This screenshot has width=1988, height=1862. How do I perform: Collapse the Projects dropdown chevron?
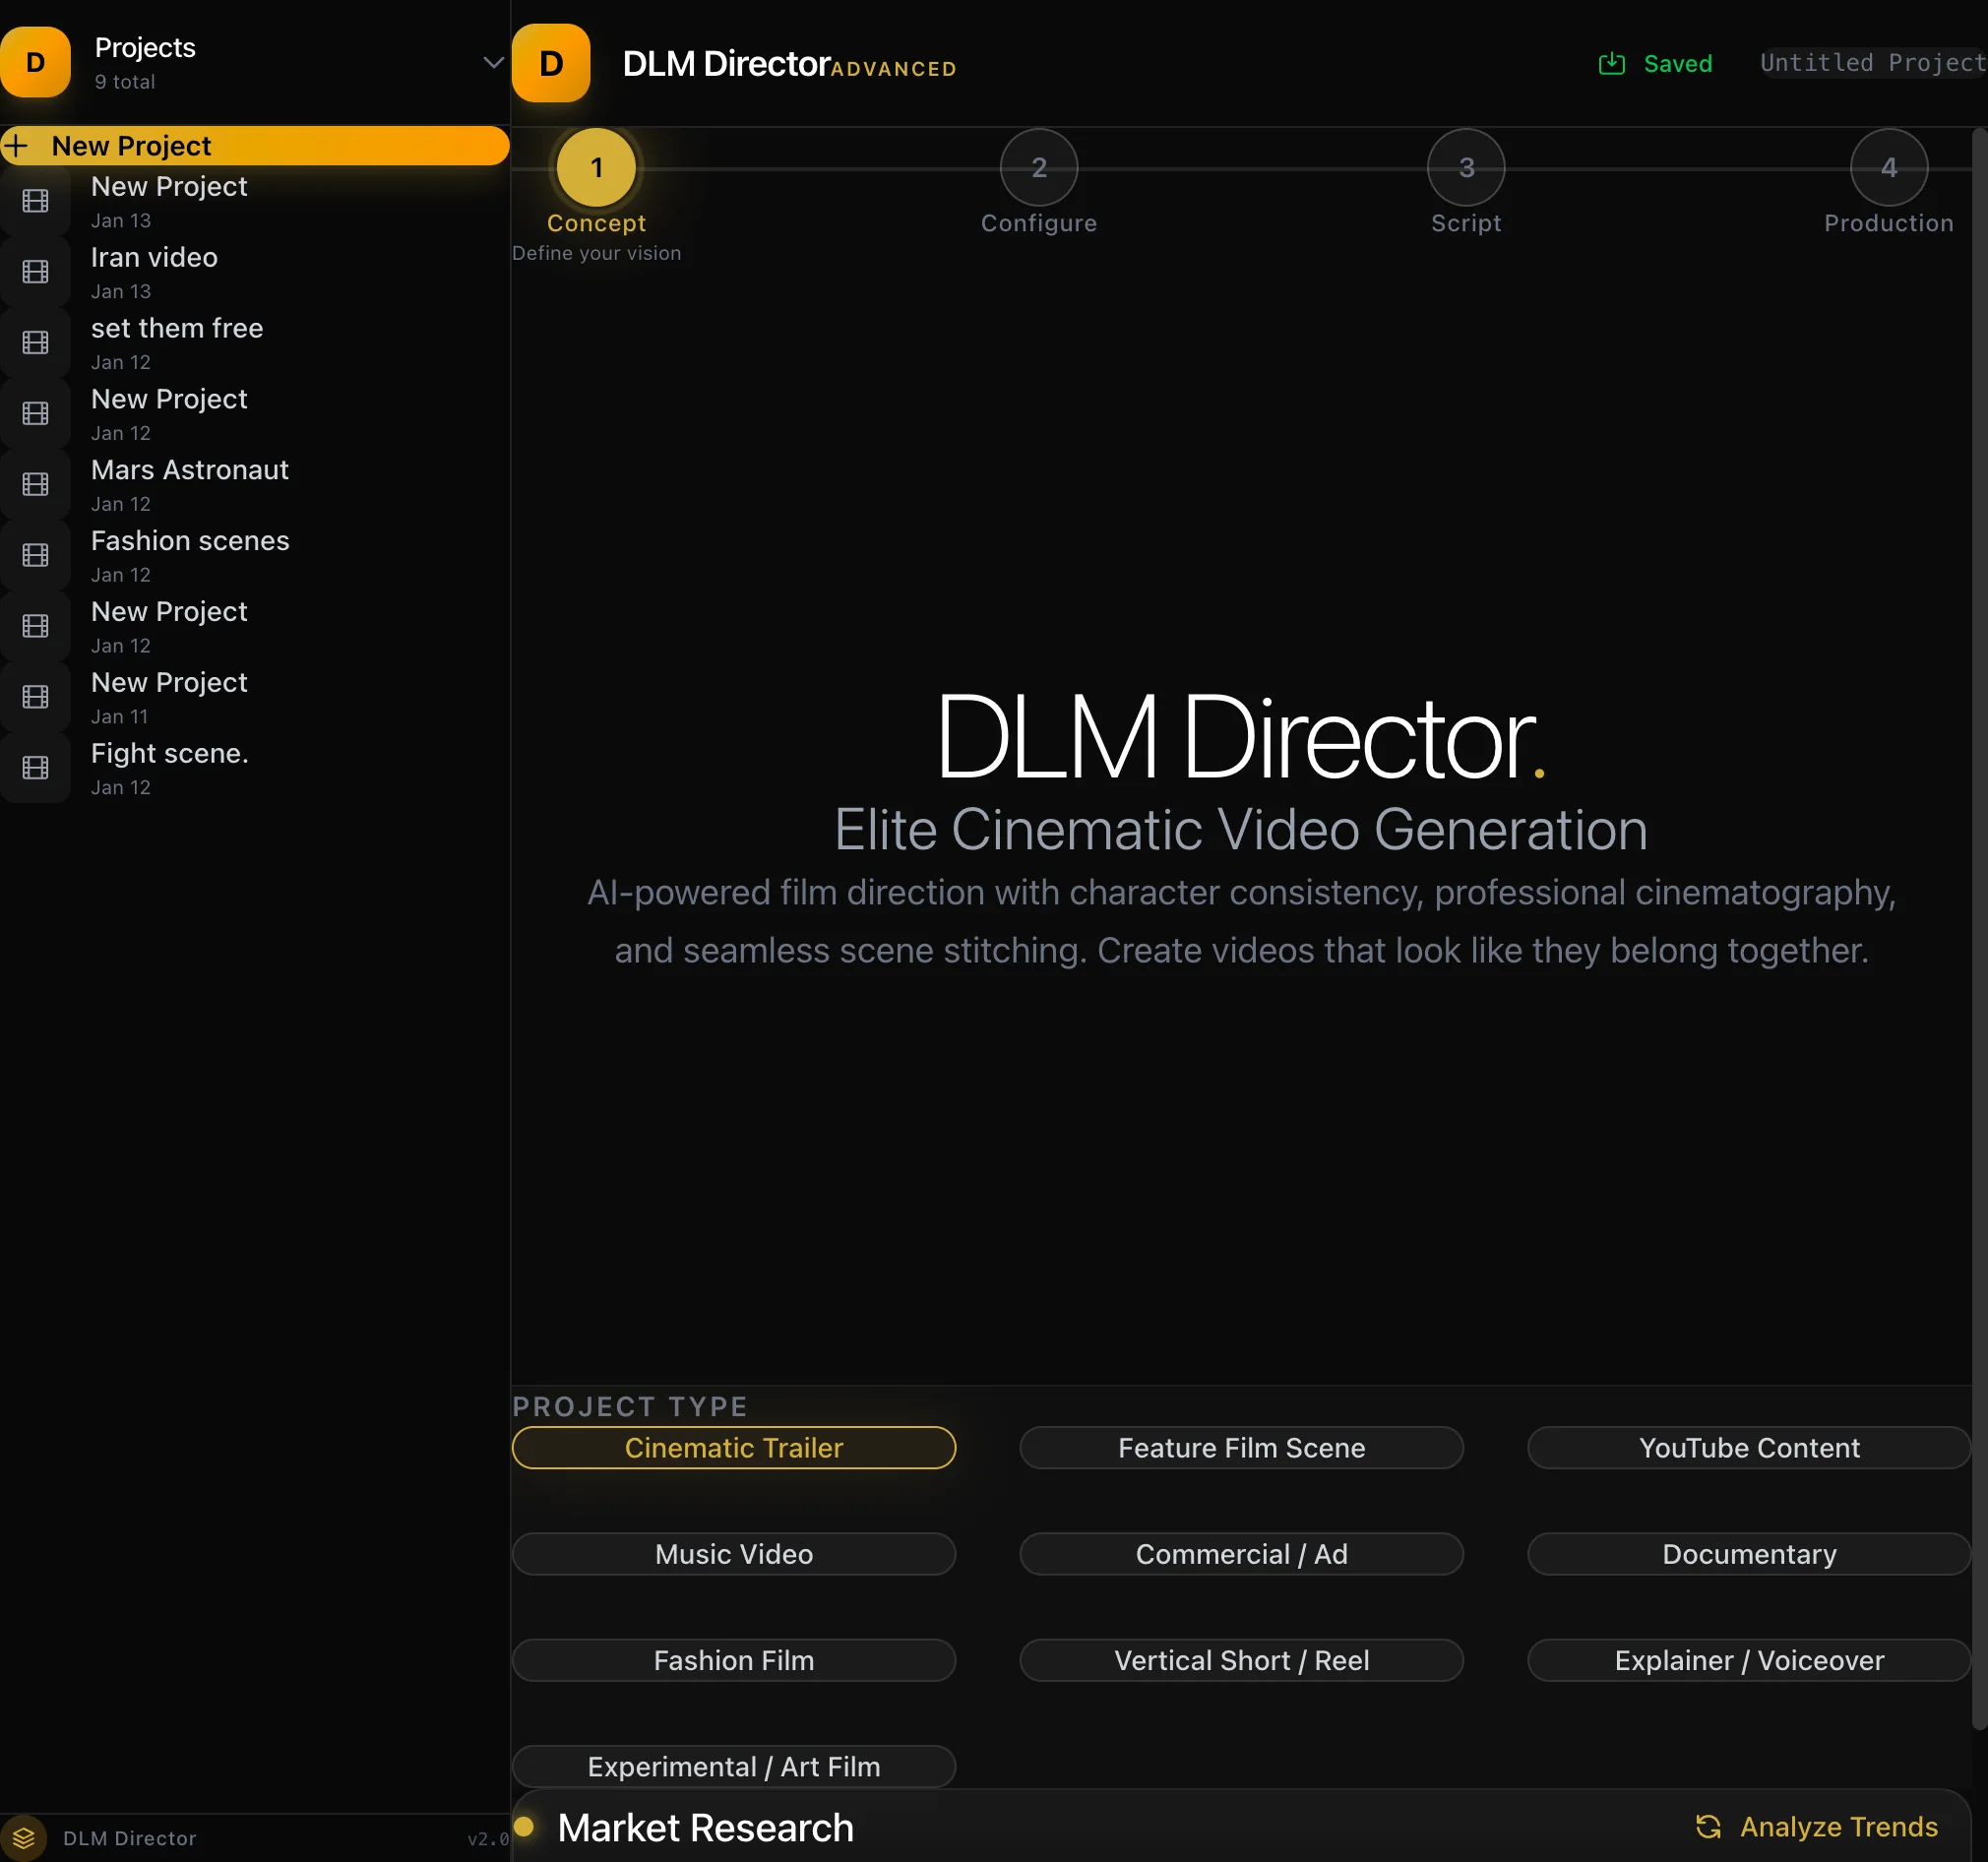click(493, 62)
